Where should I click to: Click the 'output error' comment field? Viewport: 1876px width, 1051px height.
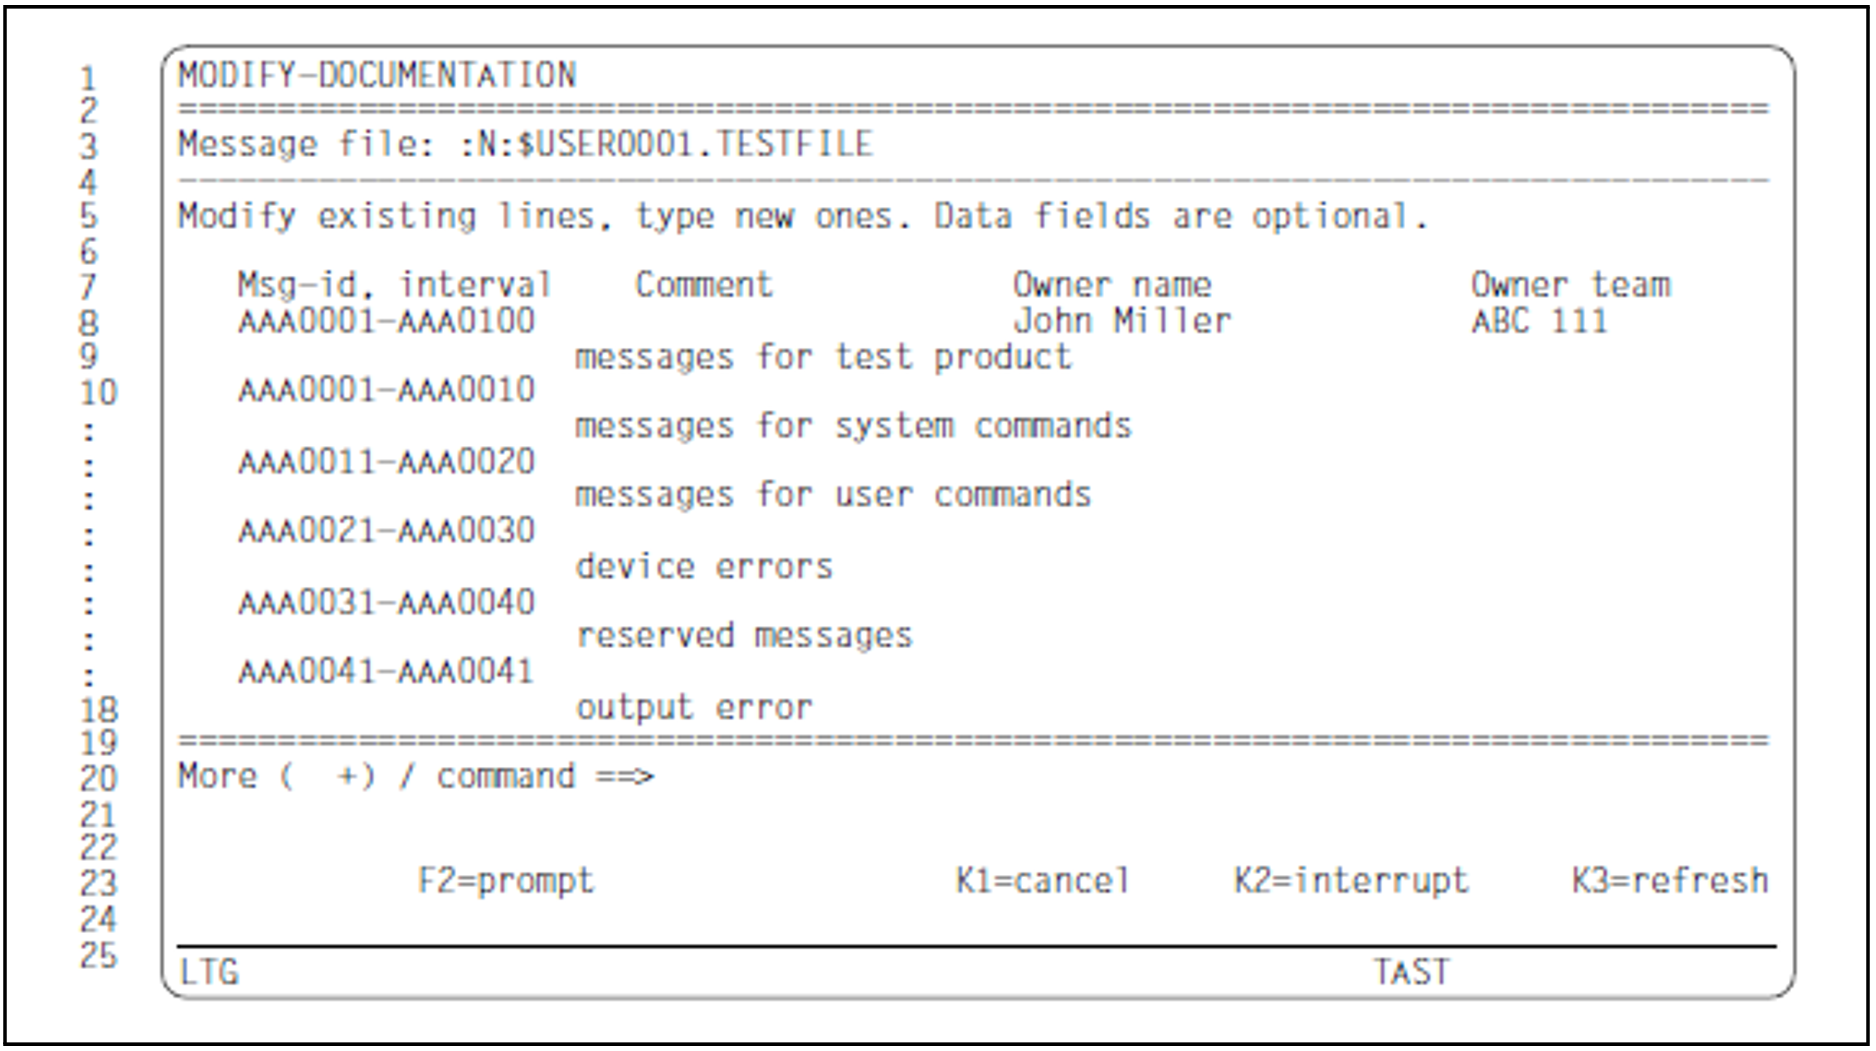pos(693,708)
